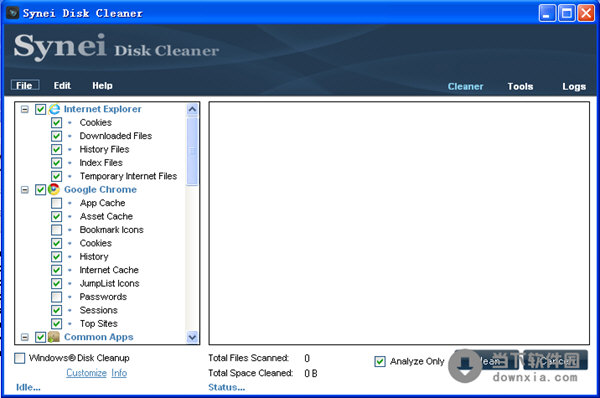The image size is (600, 398).
Task: Click the Common Apps group icon
Action: point(54,337)
